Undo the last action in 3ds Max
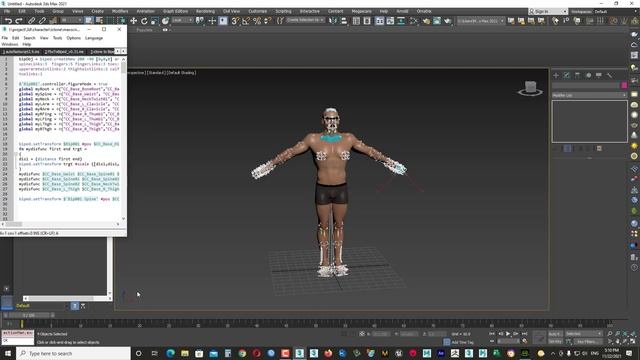 pos(8,21)
